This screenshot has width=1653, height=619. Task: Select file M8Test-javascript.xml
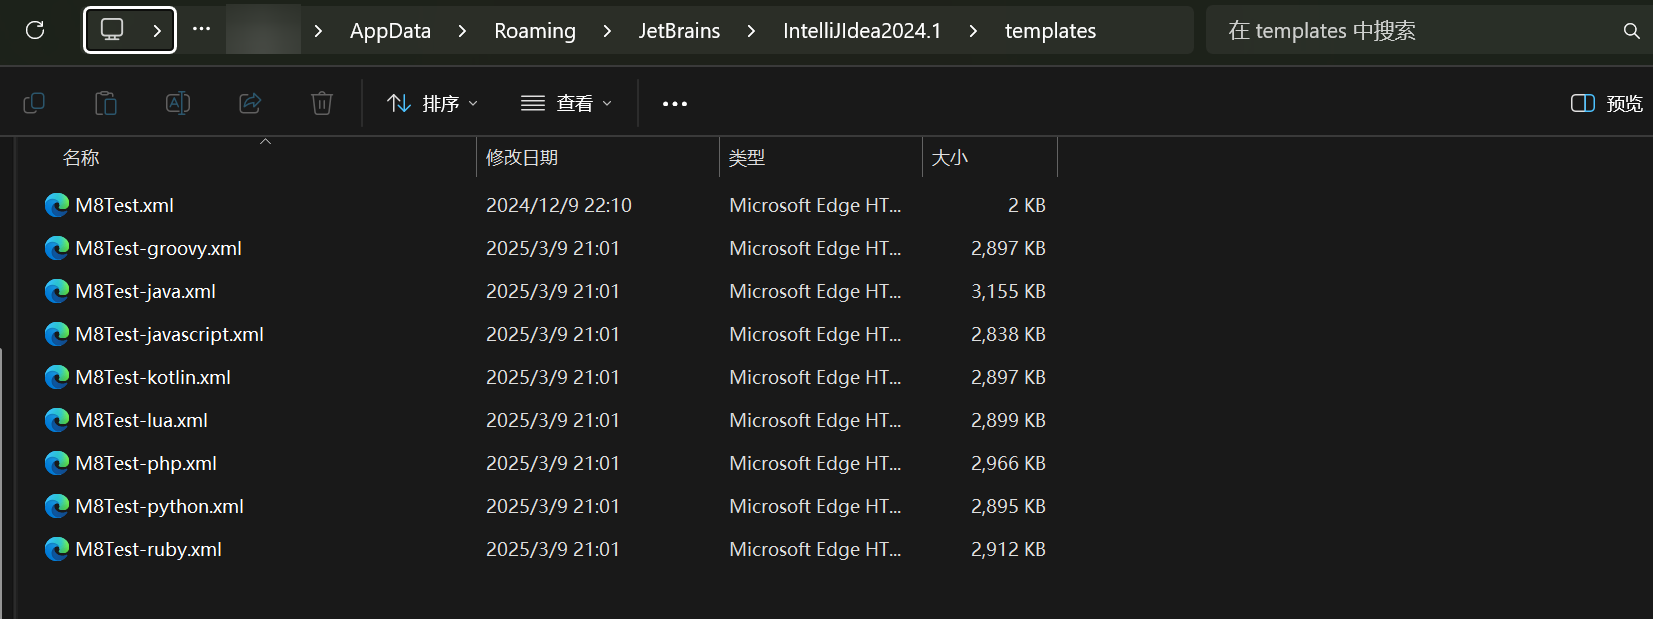(x=169, y=334)
